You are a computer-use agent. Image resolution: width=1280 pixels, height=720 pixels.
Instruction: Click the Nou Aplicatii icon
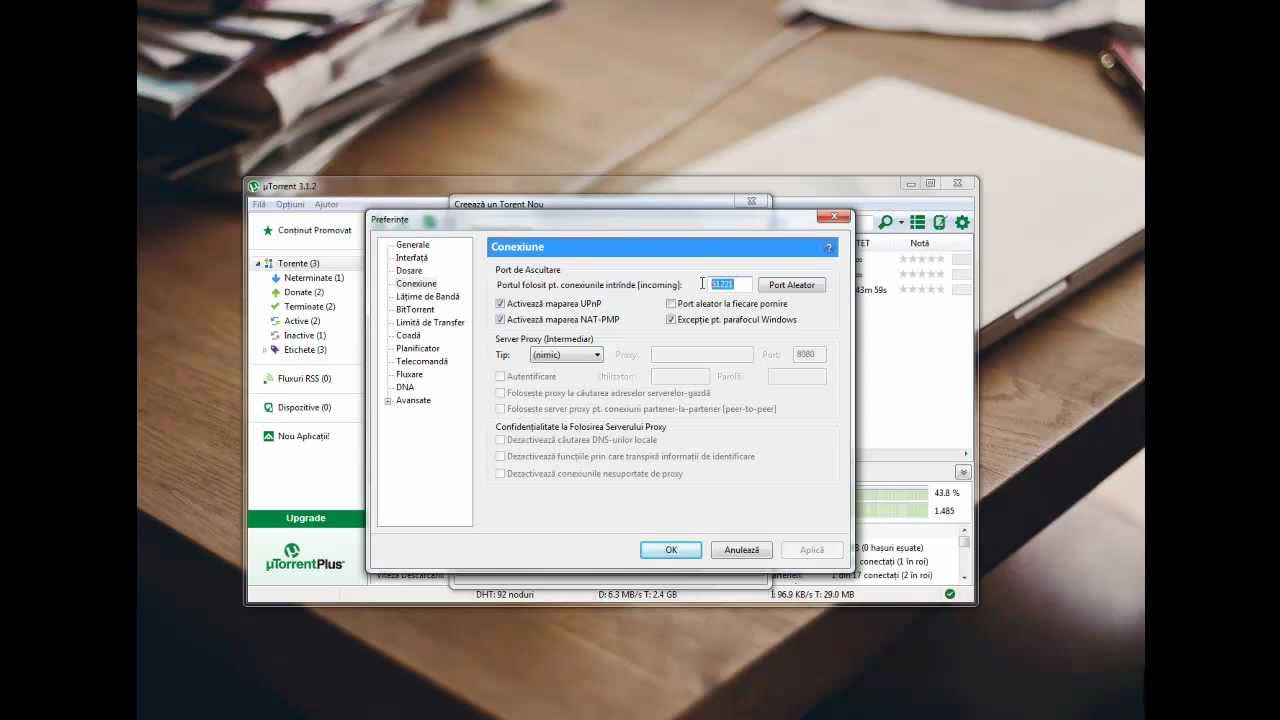point(268,436)
